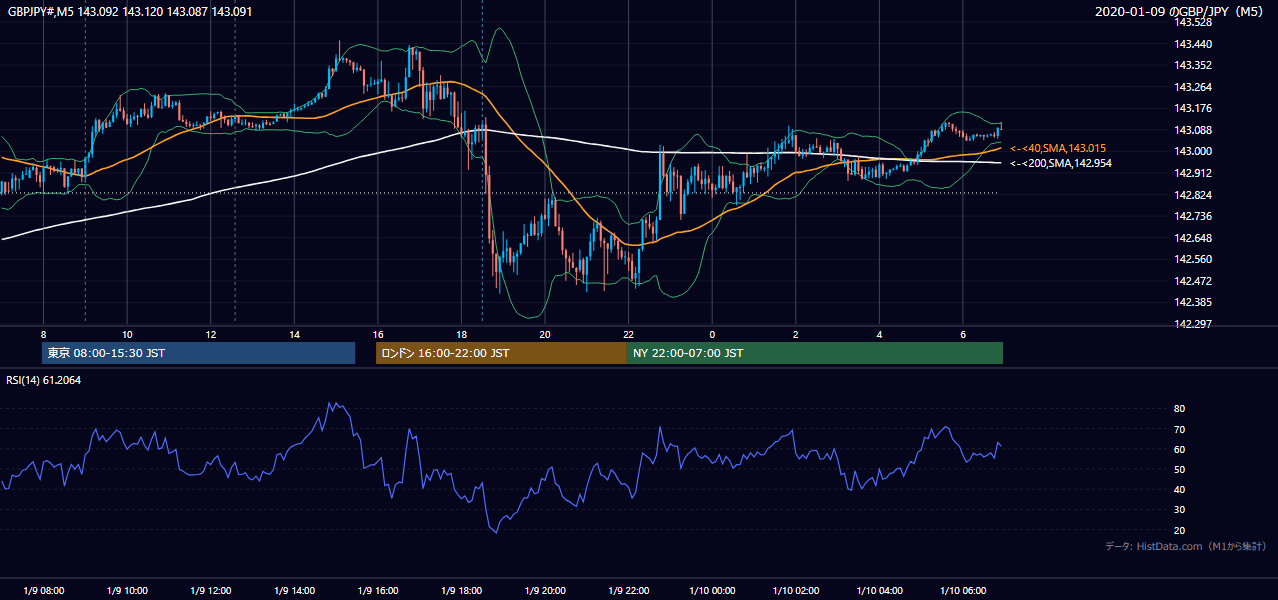Click the price axis label 142.560
1278x600 pixels.
click(1193, 259)
